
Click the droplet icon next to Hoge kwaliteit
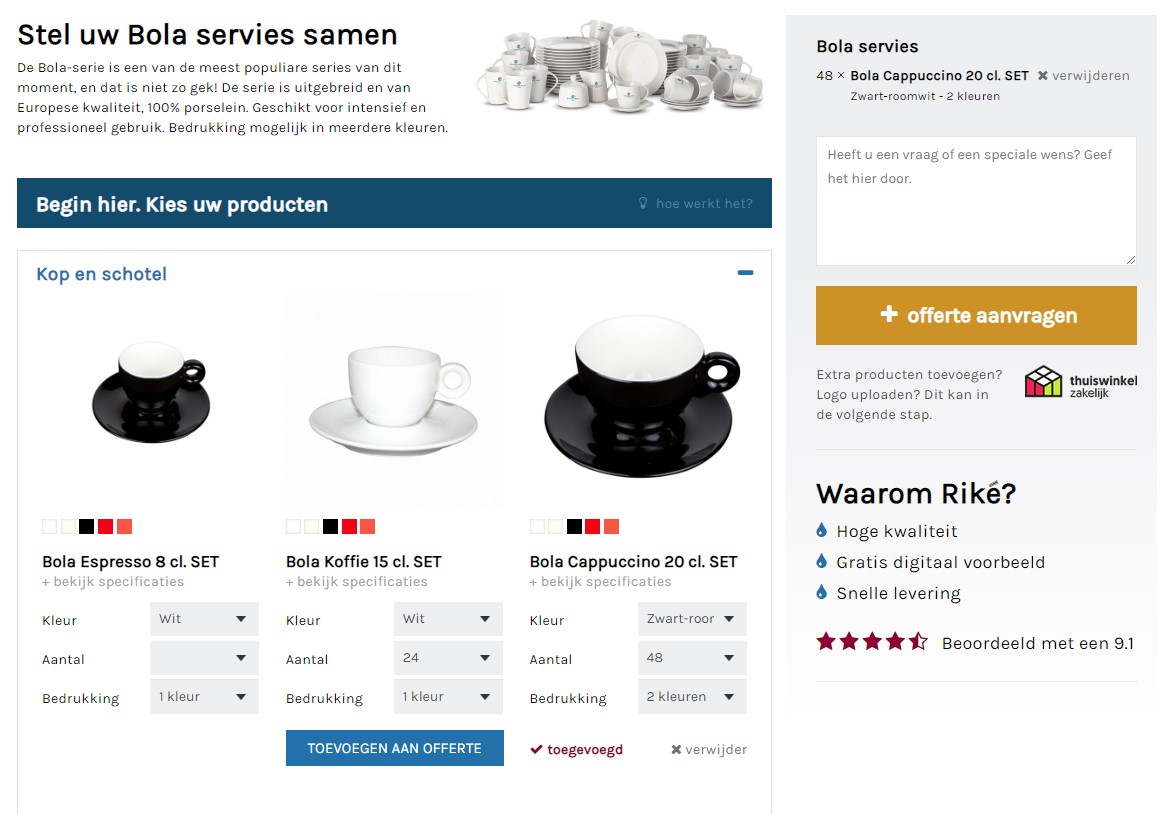point(822,530)
